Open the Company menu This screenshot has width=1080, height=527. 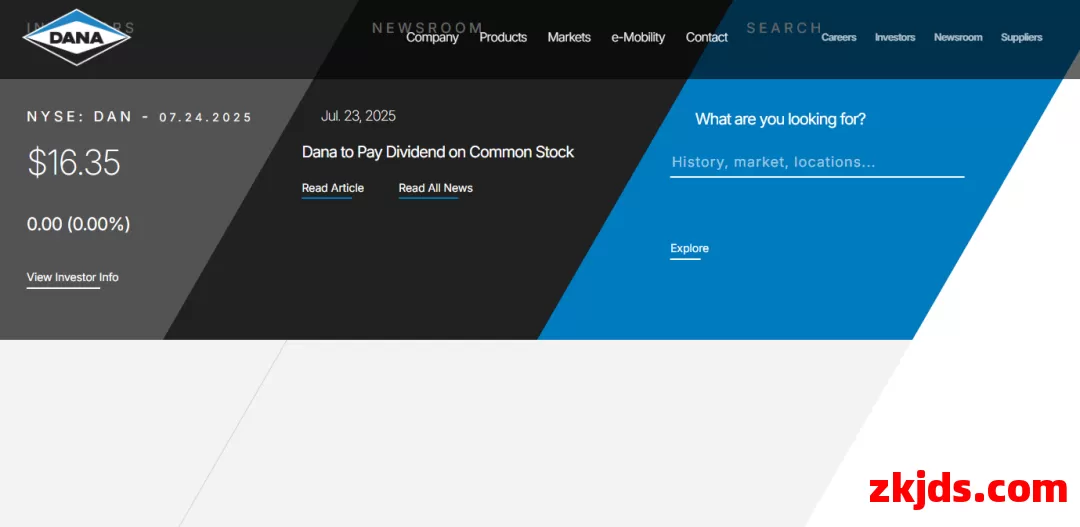432,37
